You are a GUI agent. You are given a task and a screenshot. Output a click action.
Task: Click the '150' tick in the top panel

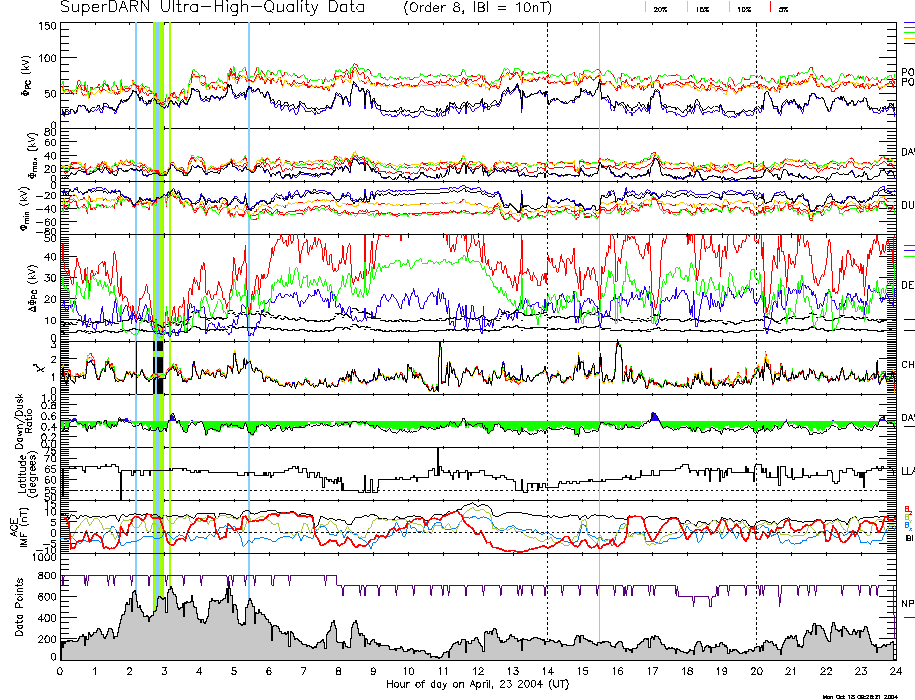click(47, 26)
